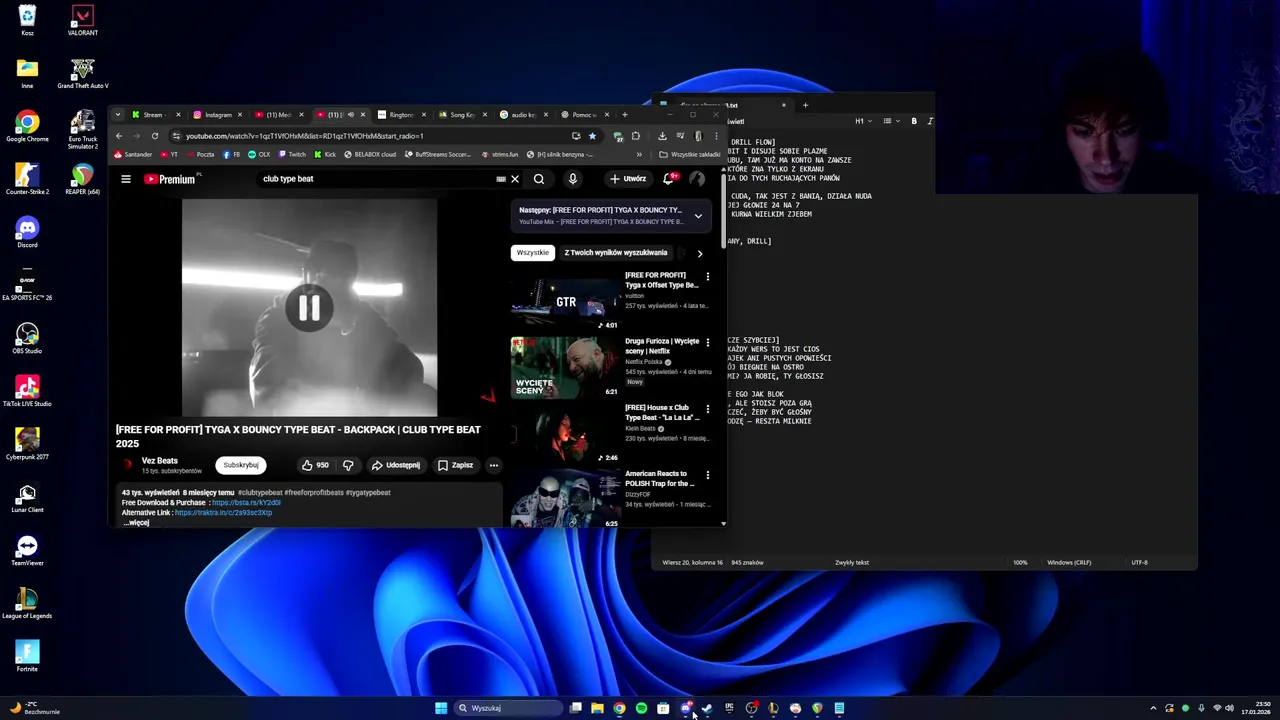Open Chrome three-dot menu
Viewport: 1280px width, 720px height.
pos(715,136)
